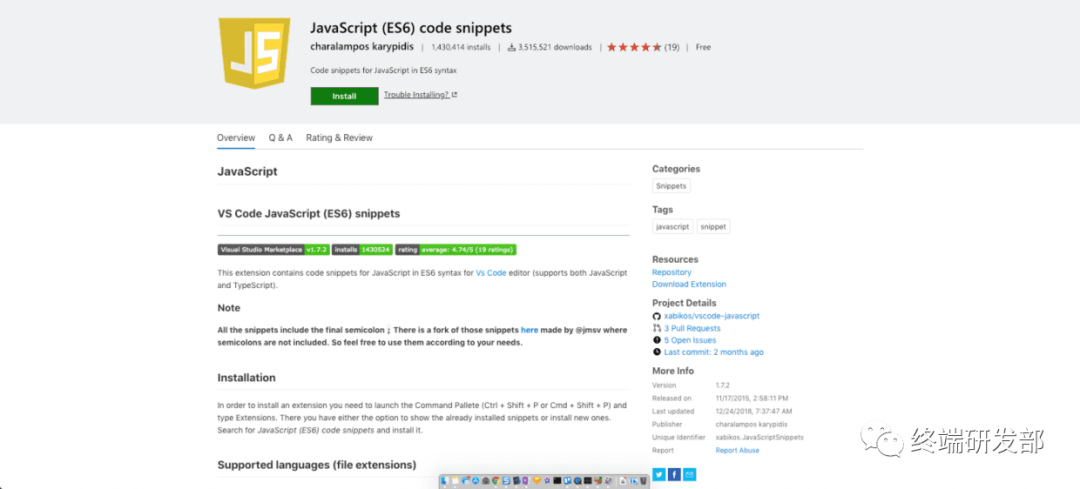
Task: Switch to the Rating & Review tab
Action: (x=339, y=138)
